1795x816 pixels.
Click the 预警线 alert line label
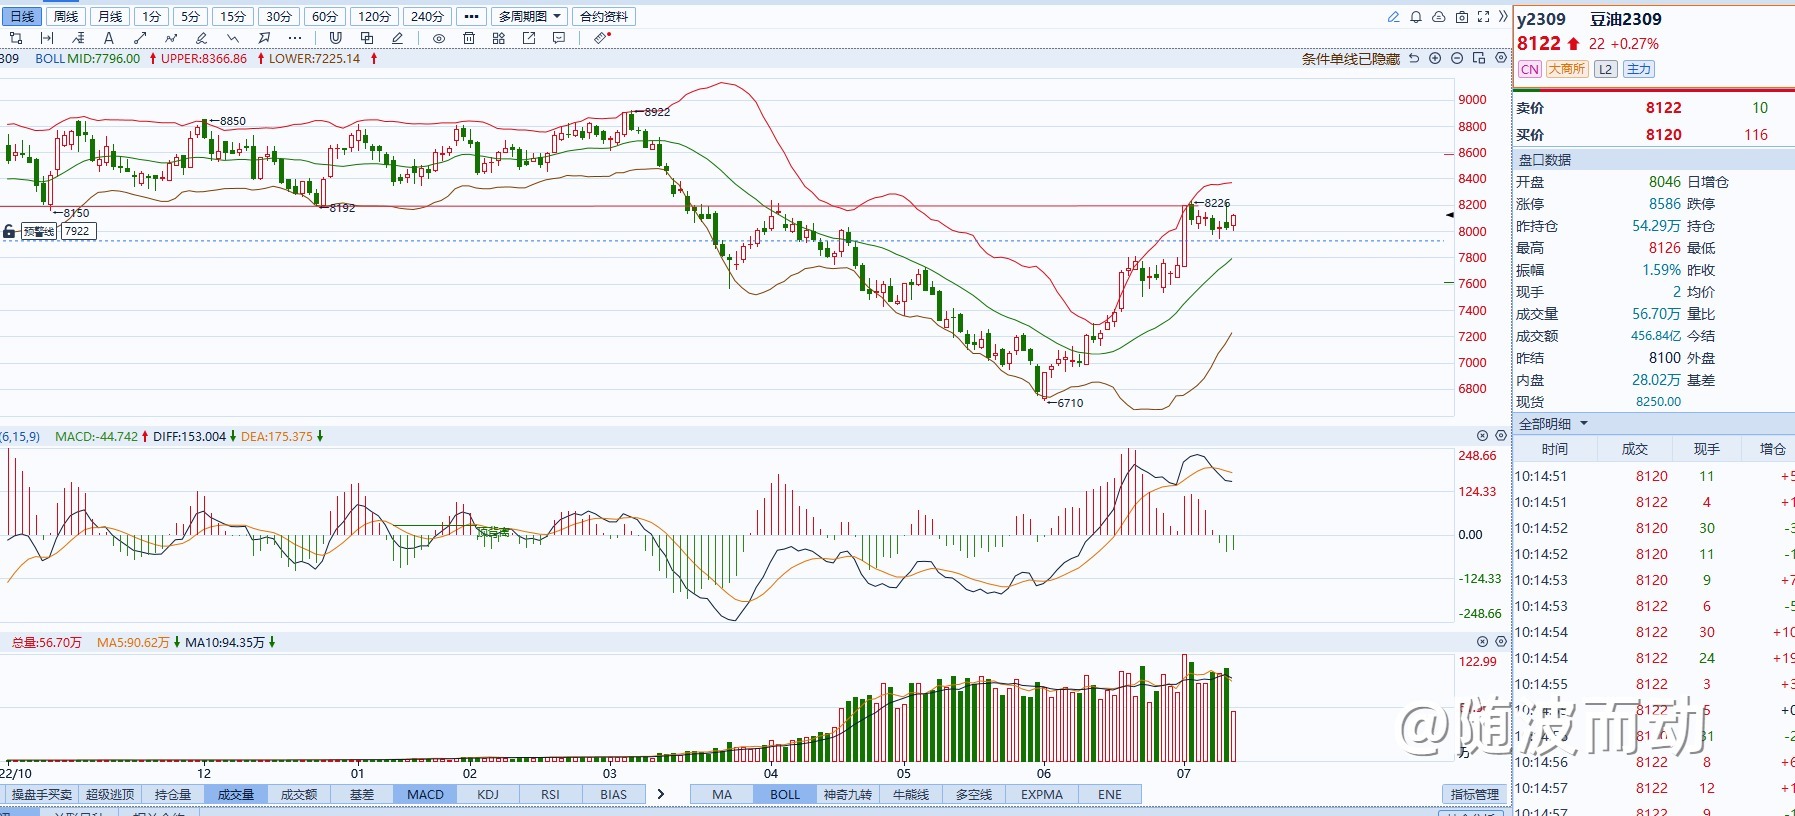coord(39,231)
